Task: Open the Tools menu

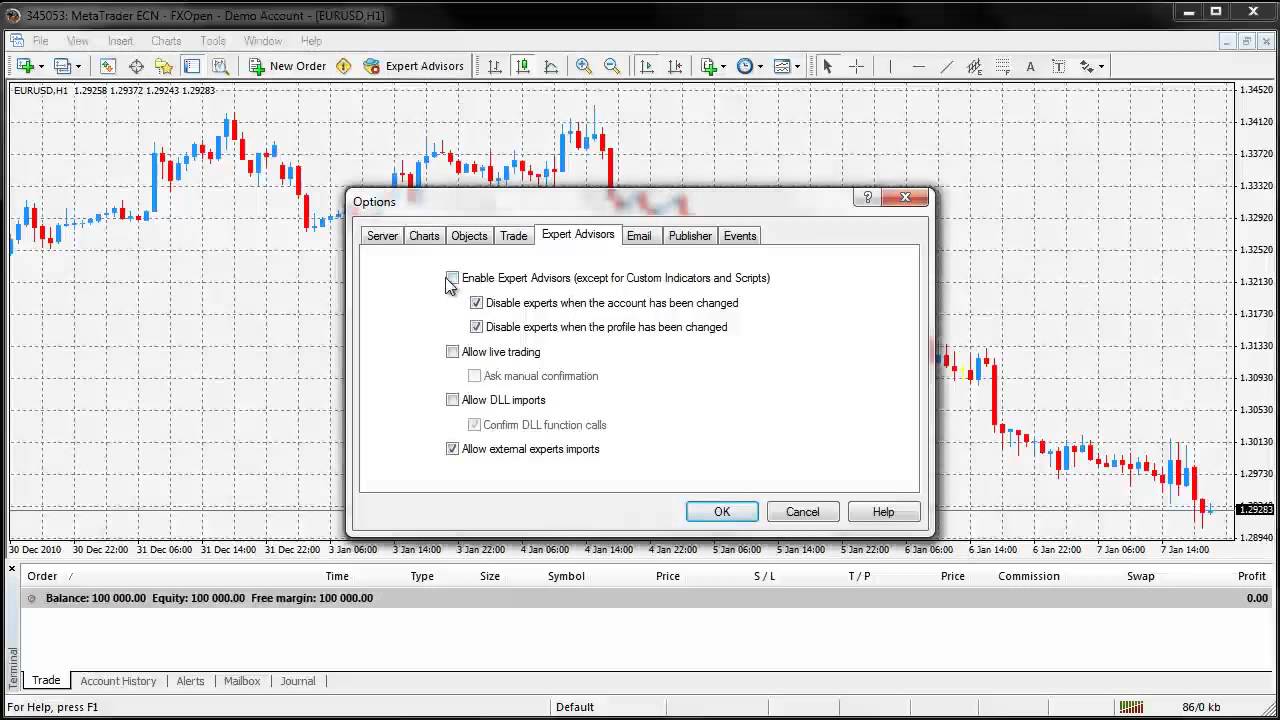Action: pyautogui.click(x=212, y=41)
